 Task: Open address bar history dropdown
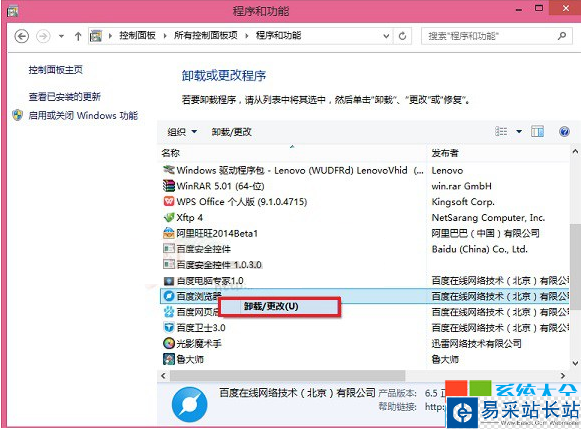[x=386, y=36]
